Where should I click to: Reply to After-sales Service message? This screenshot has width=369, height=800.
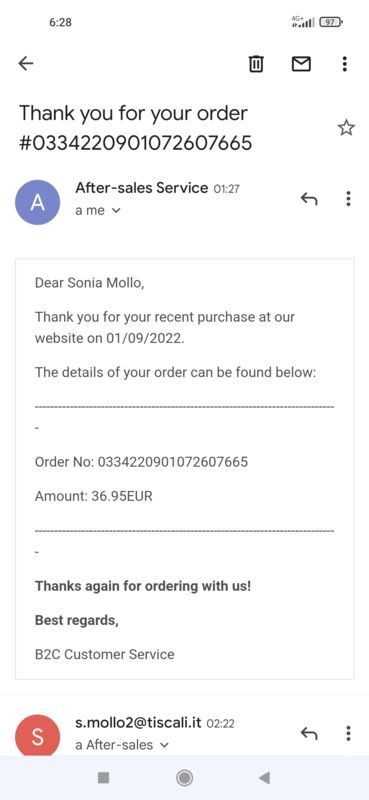pos(309,198)
